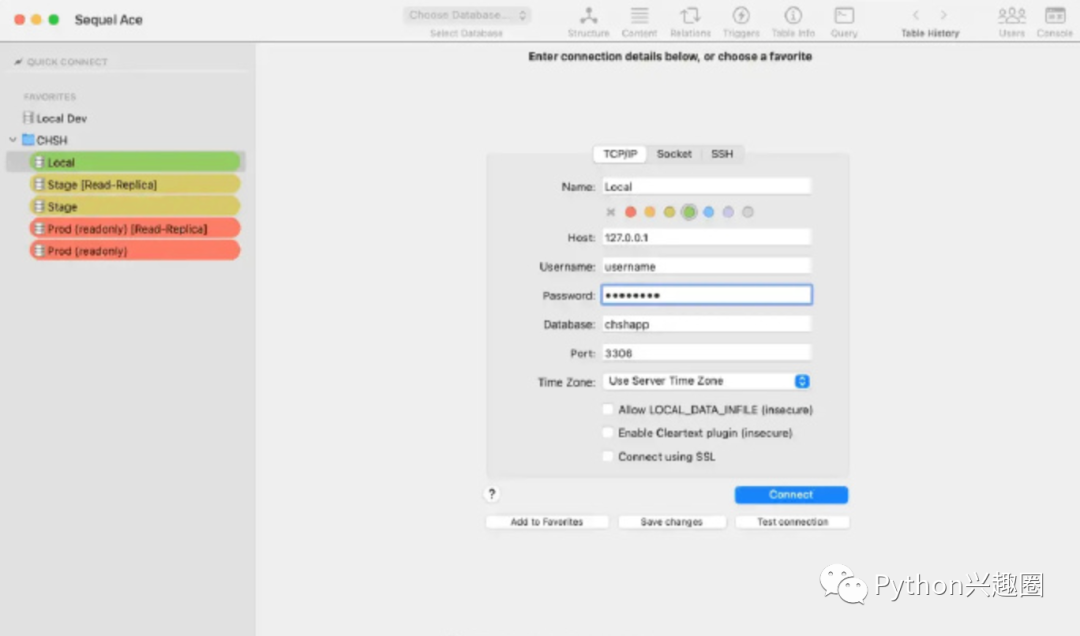The height and width of the screenshot is (636, 1080).
Task: Open the Content view in toolbar
Action: coord(639,21)
